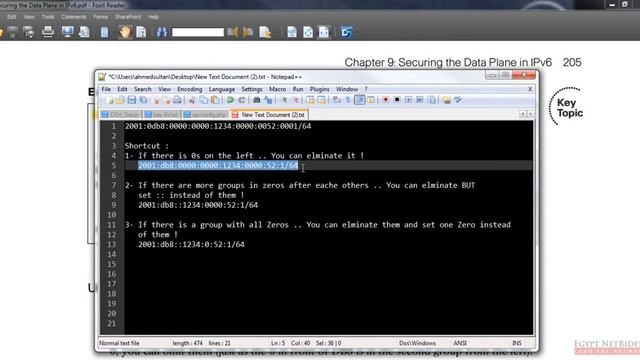Open the Comments menu in Foxit Reader
640x360 pixels.
73,17
